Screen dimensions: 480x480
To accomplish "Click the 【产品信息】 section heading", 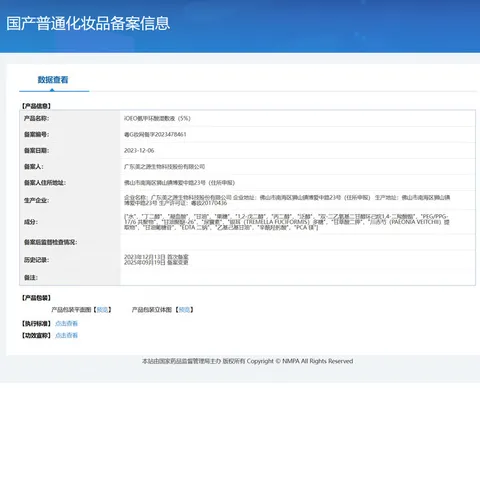I will pos(36,106).
